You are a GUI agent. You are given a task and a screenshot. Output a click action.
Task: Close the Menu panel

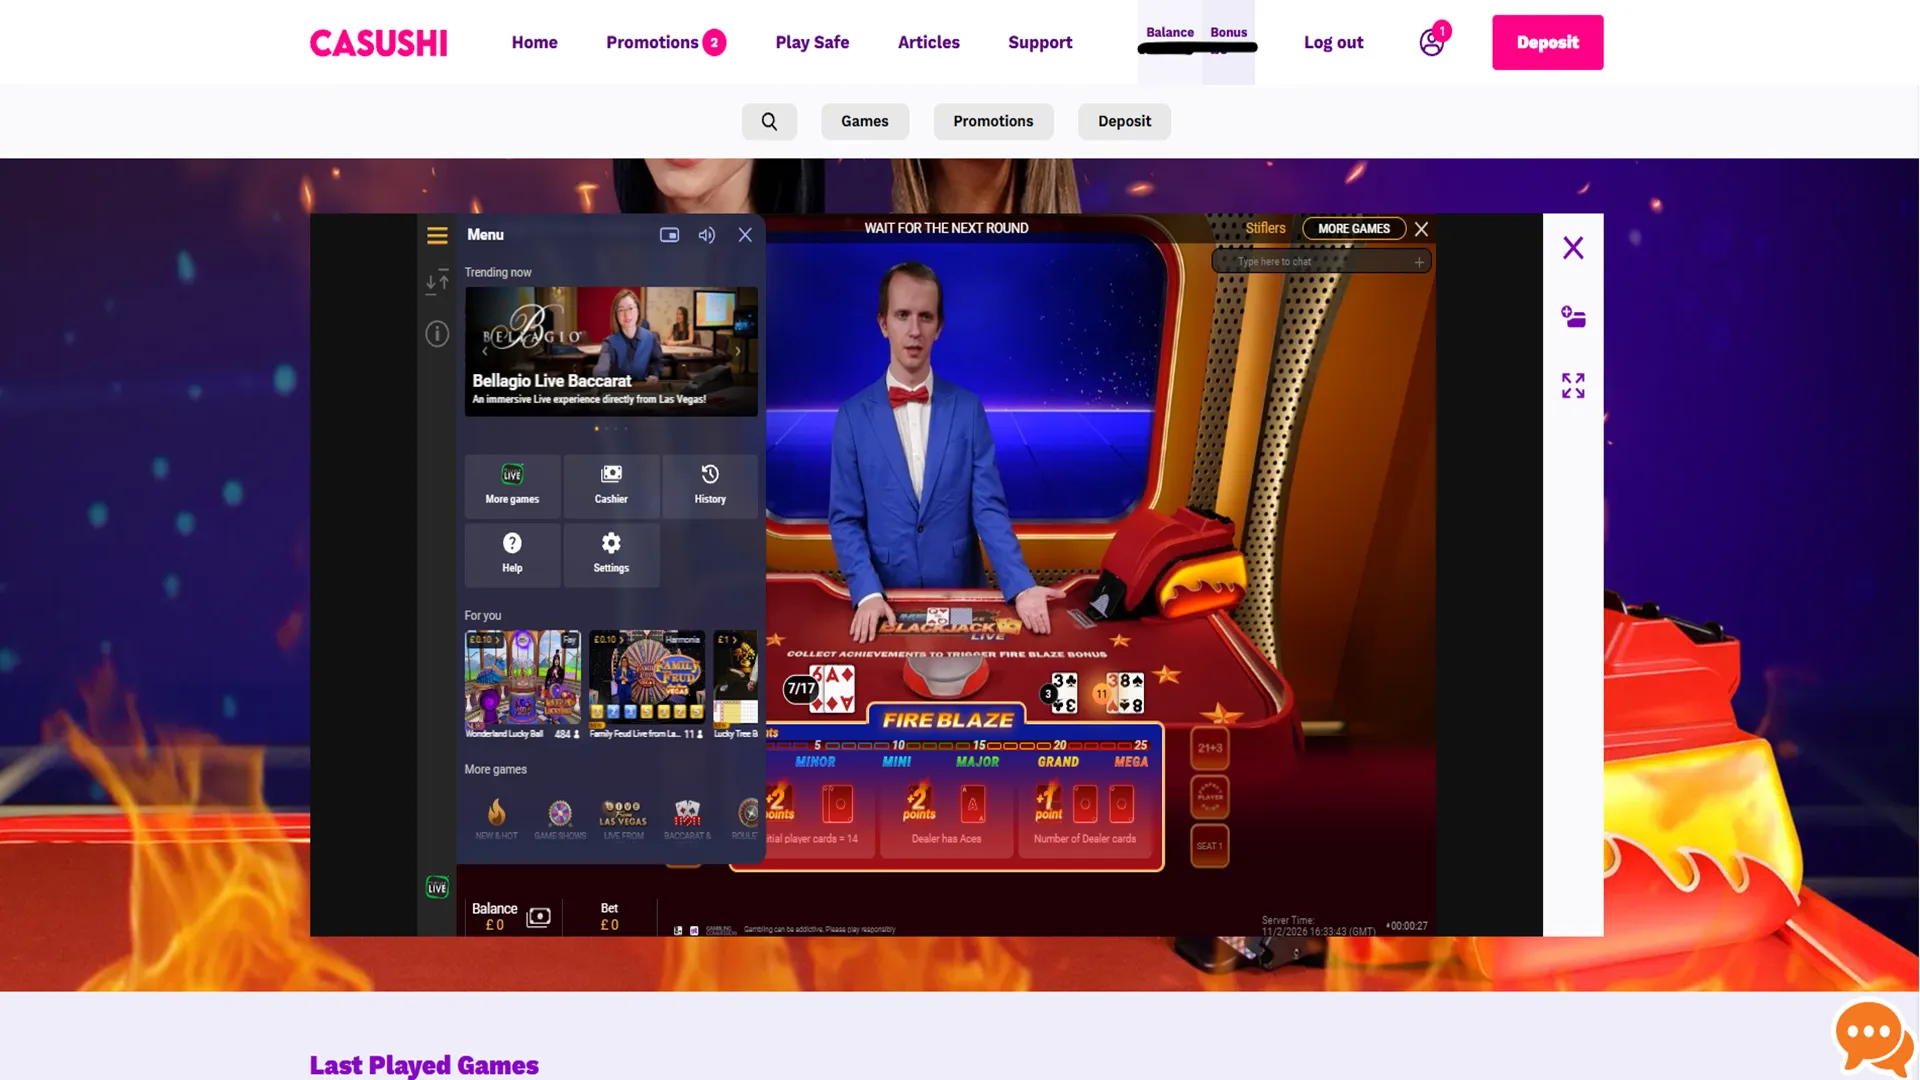(745, 235)
